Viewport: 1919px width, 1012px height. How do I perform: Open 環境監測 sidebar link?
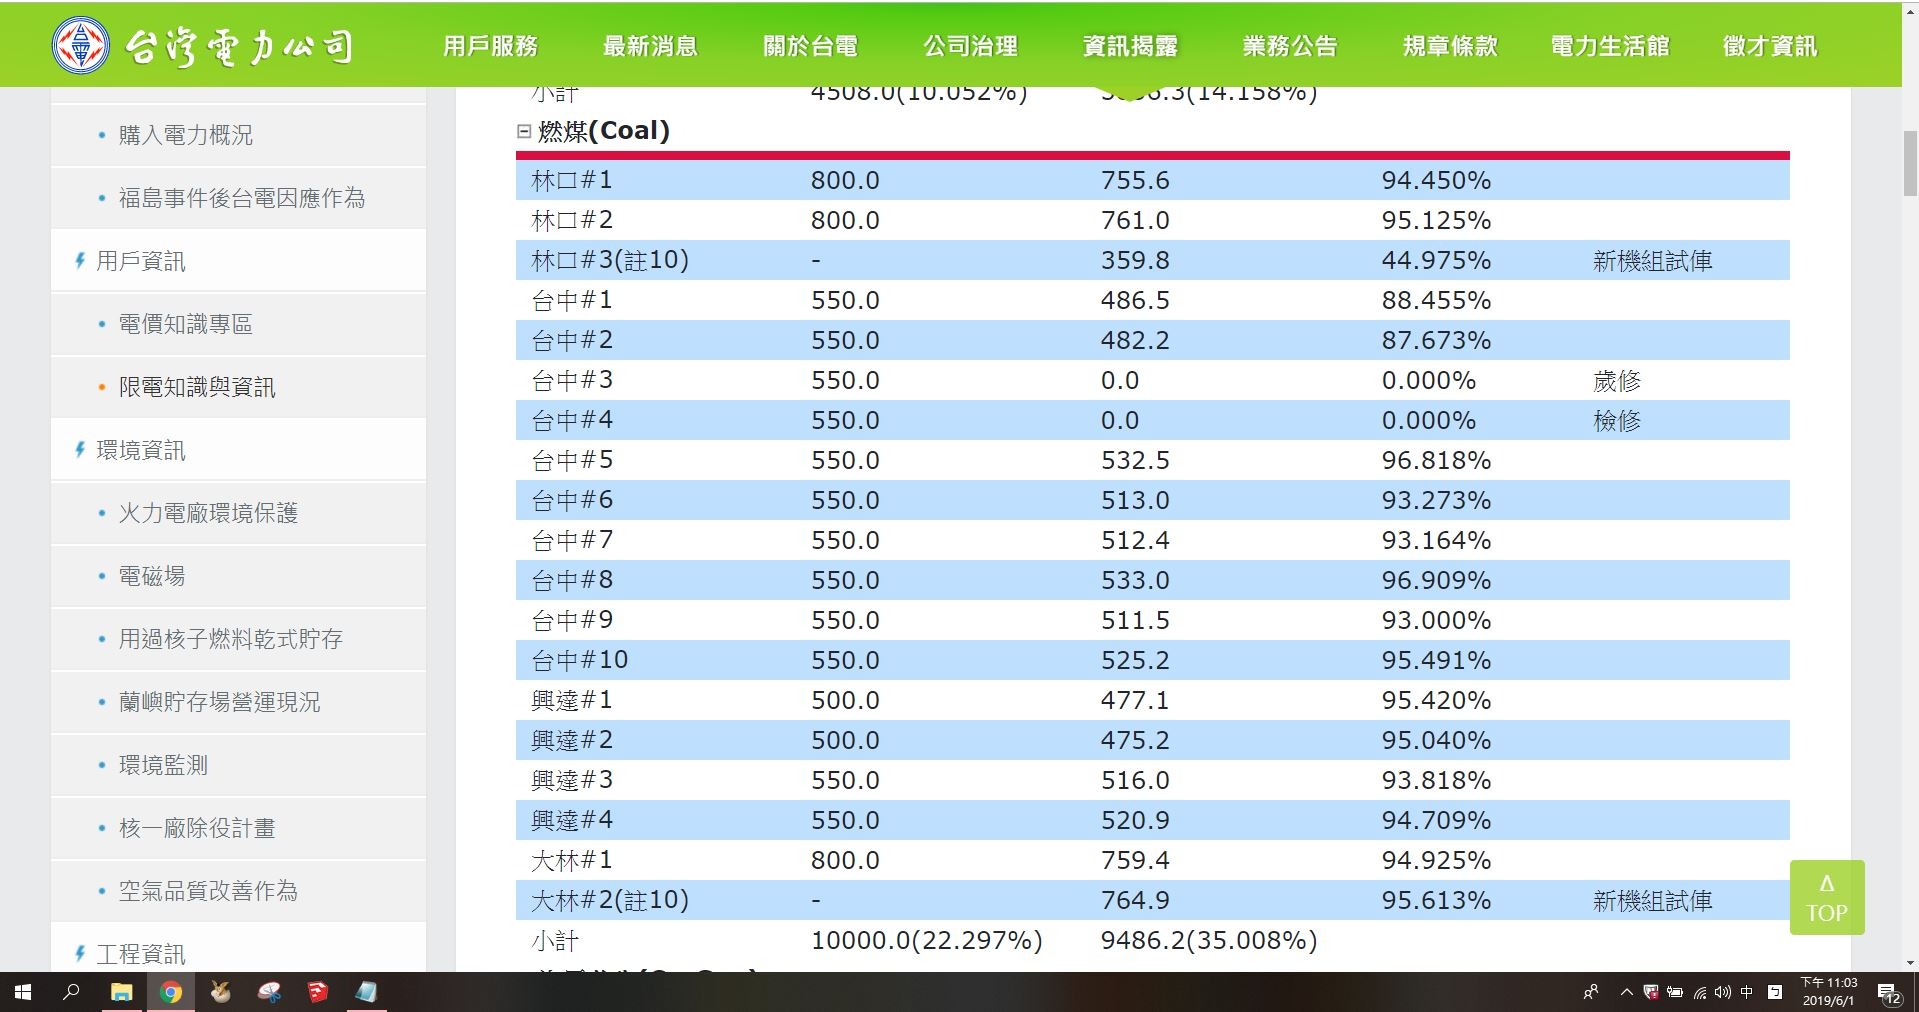click(163, 765)
